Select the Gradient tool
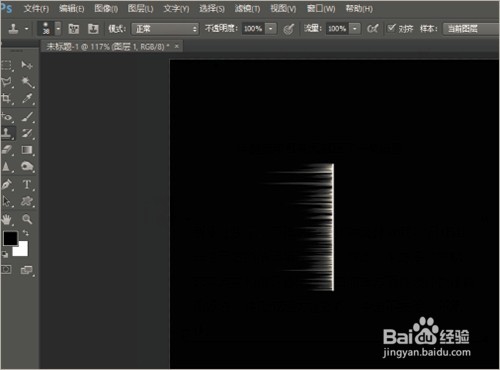Viewport: 500px width, 370px height. click(x=27, y=150)
